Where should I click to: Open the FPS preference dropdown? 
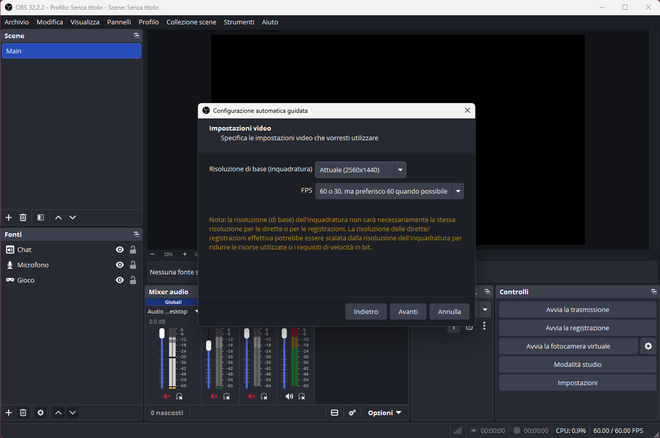click(389, 191)
